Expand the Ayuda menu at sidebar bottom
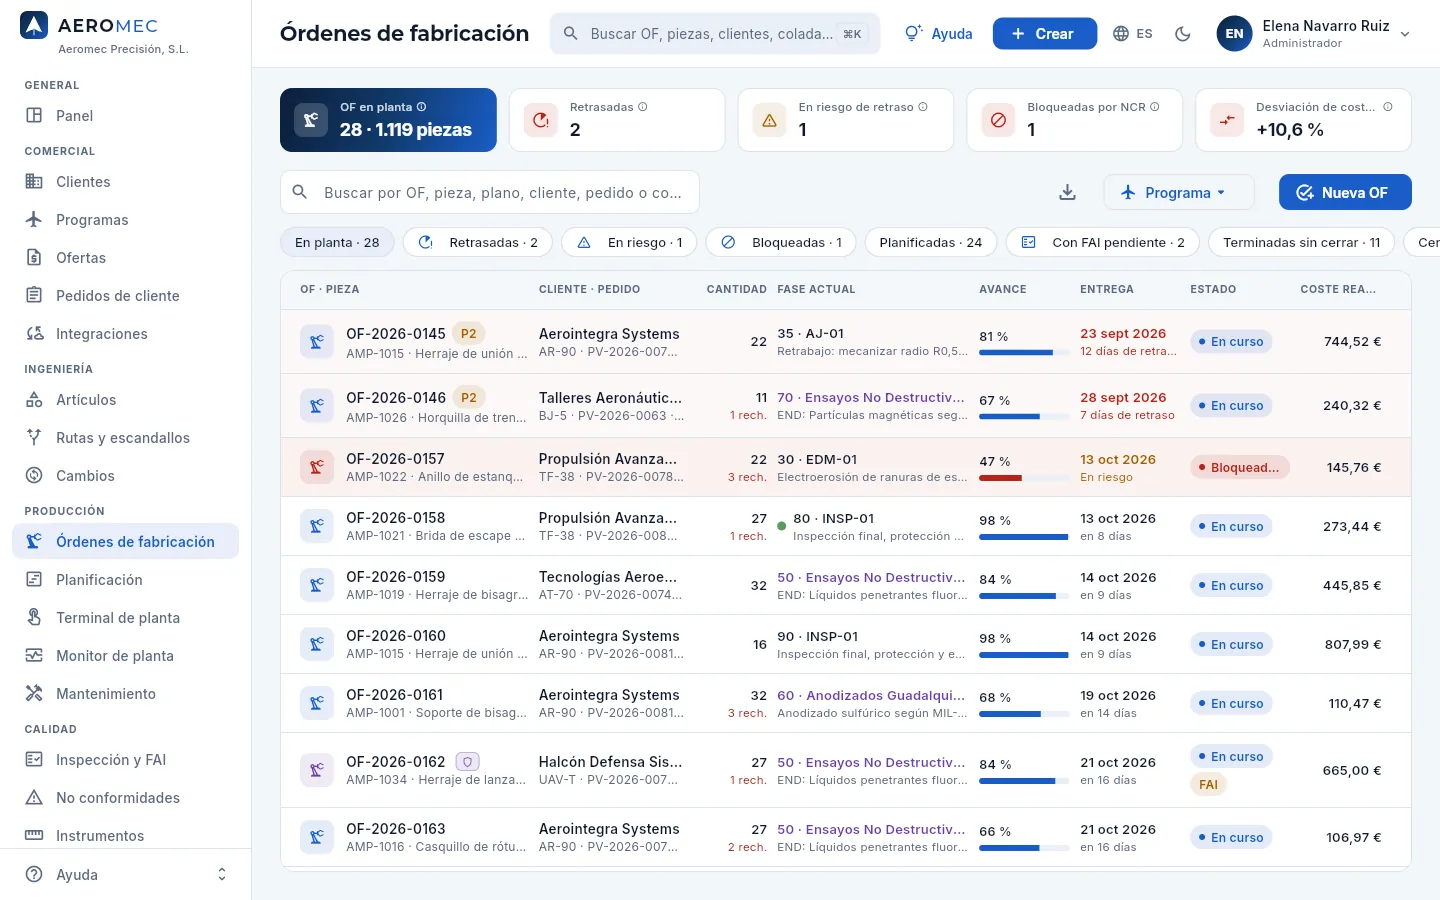1440x900 pixels. (x=125, y=874)
